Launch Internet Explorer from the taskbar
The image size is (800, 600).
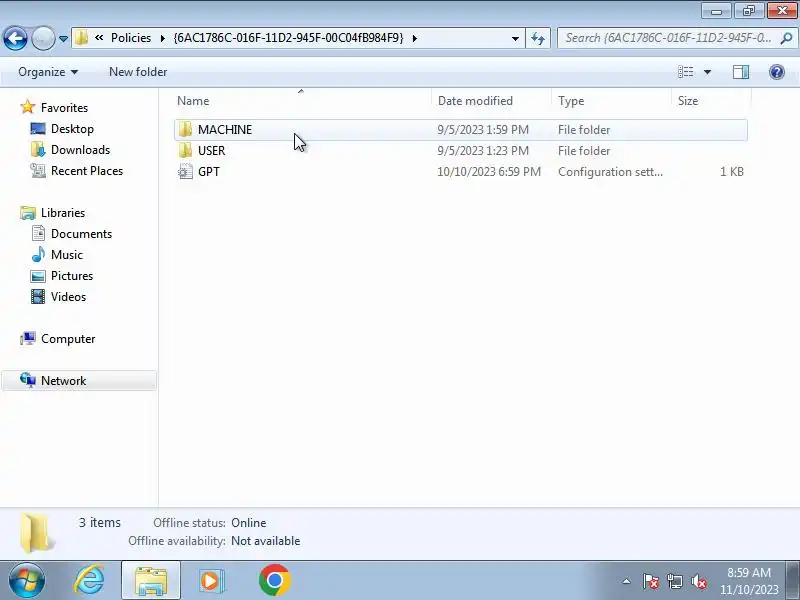pyautogui.click(x=89, y=581)
